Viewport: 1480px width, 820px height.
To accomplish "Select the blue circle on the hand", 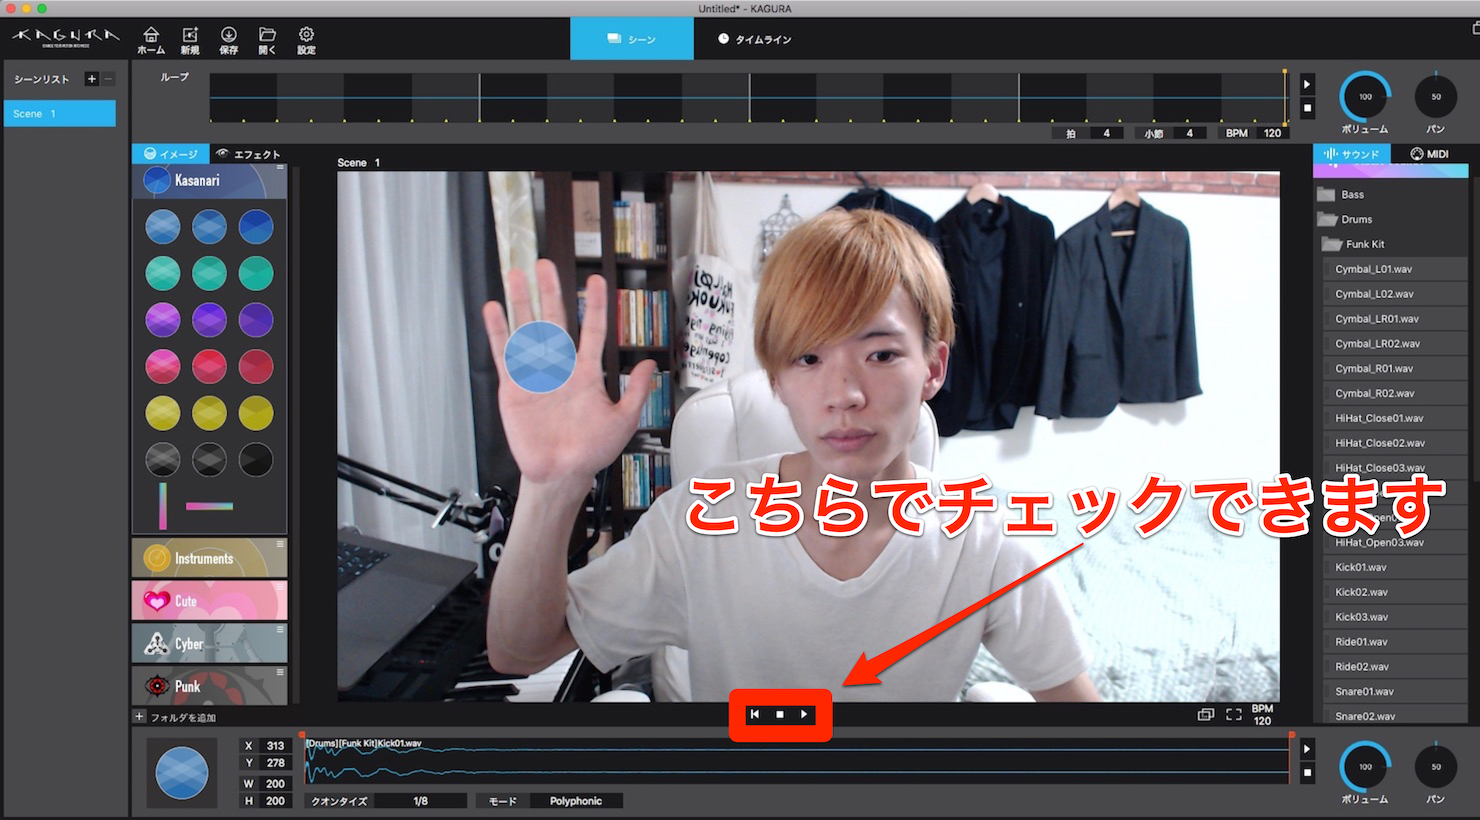I will (540, 357).
